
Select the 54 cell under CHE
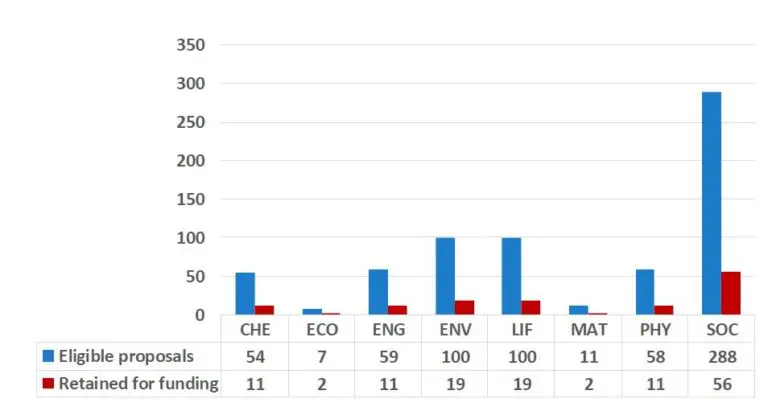pos(254,357)
